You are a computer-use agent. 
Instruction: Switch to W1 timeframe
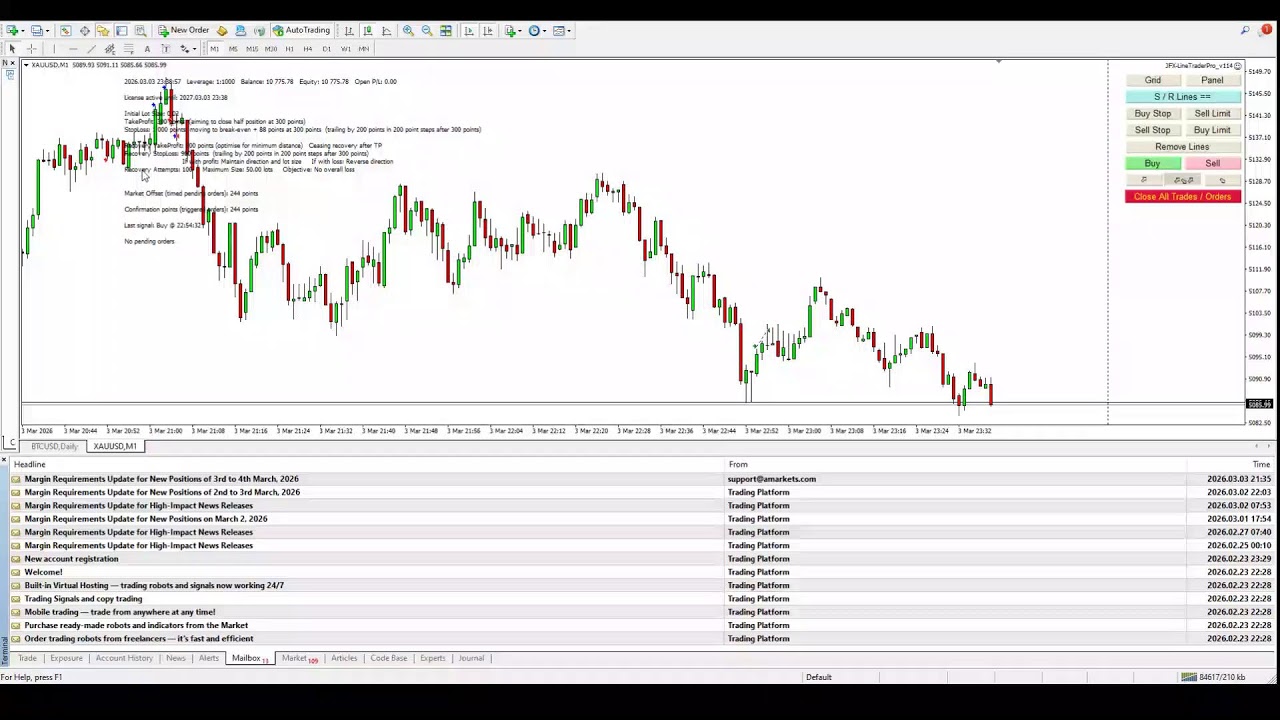pos(345,49)
